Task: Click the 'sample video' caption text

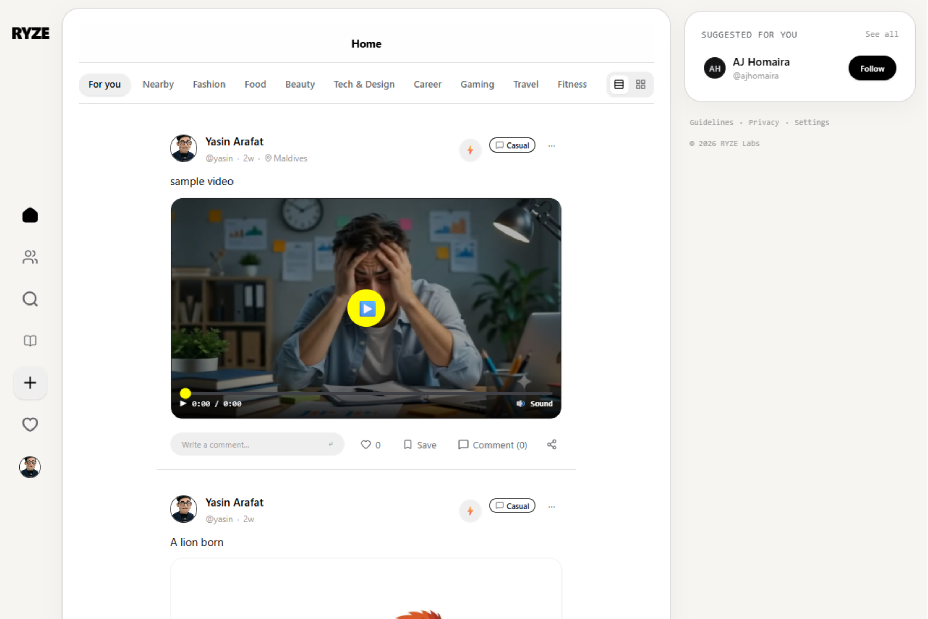Action: click(202, 182)
